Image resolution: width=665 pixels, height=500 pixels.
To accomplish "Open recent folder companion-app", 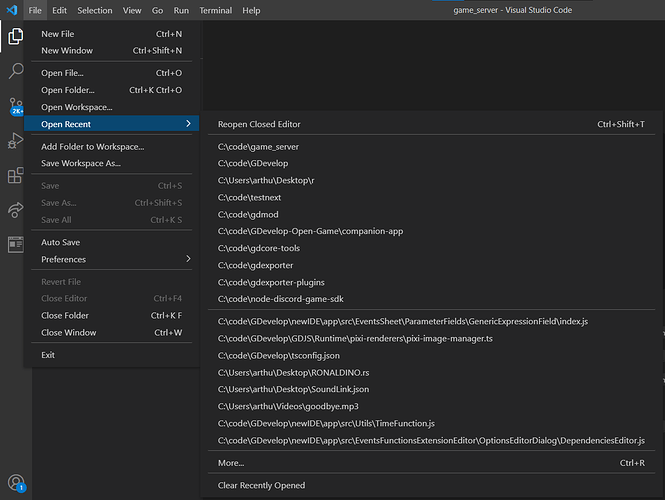I will point(431,231).
